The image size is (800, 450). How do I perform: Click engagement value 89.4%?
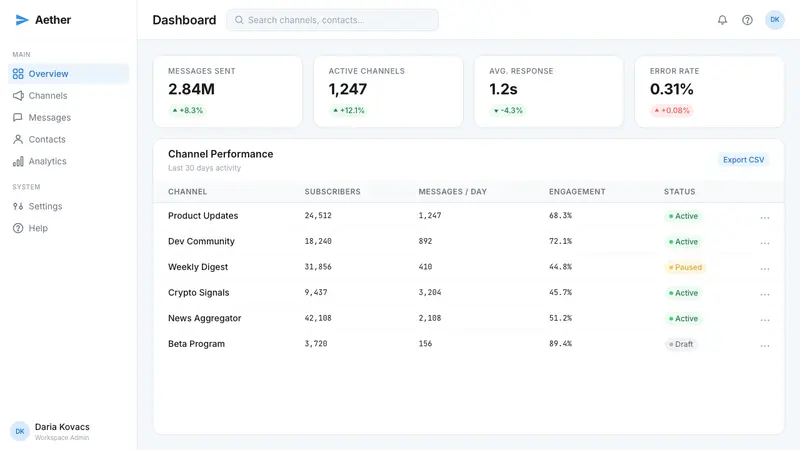(x=560, y=343)
